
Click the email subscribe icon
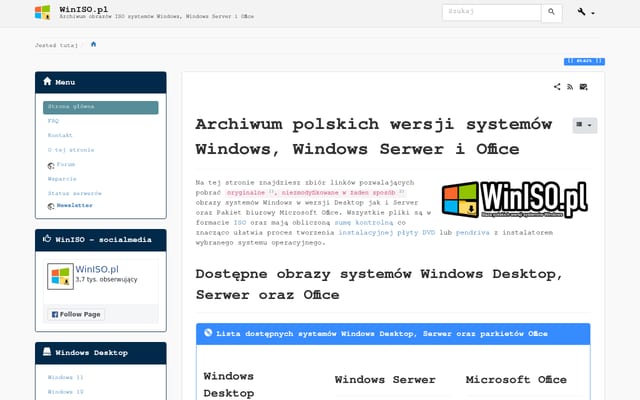click(583, 87)
